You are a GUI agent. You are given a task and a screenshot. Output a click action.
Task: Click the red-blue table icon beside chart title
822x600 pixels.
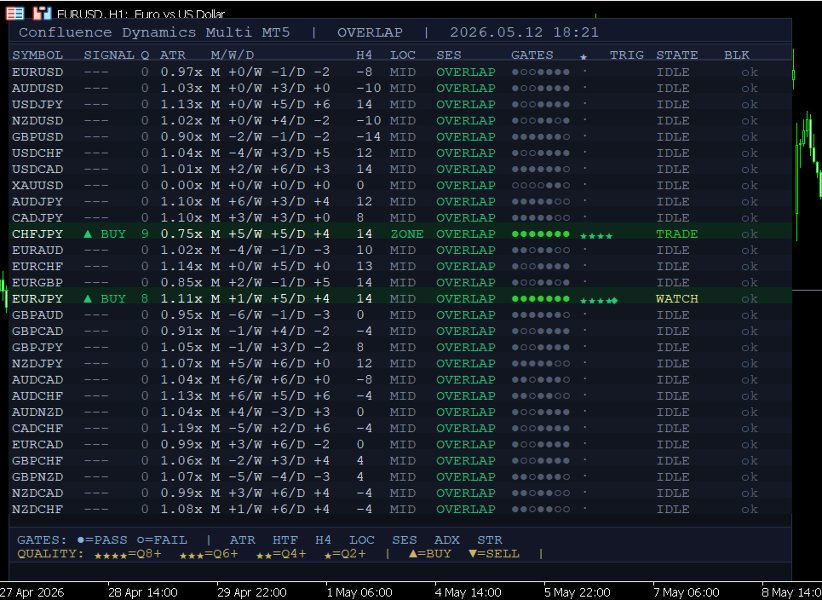15,13
